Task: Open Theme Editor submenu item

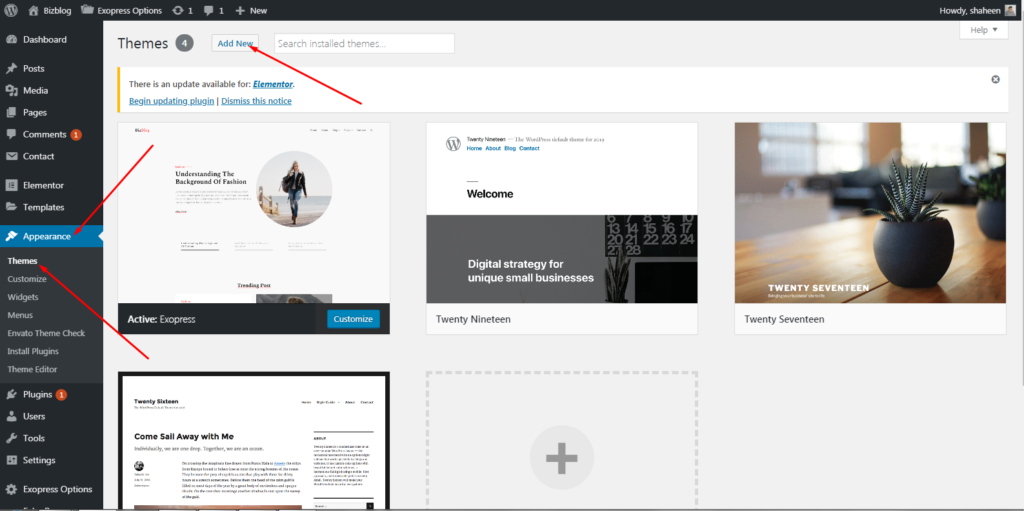Action: 33,369
